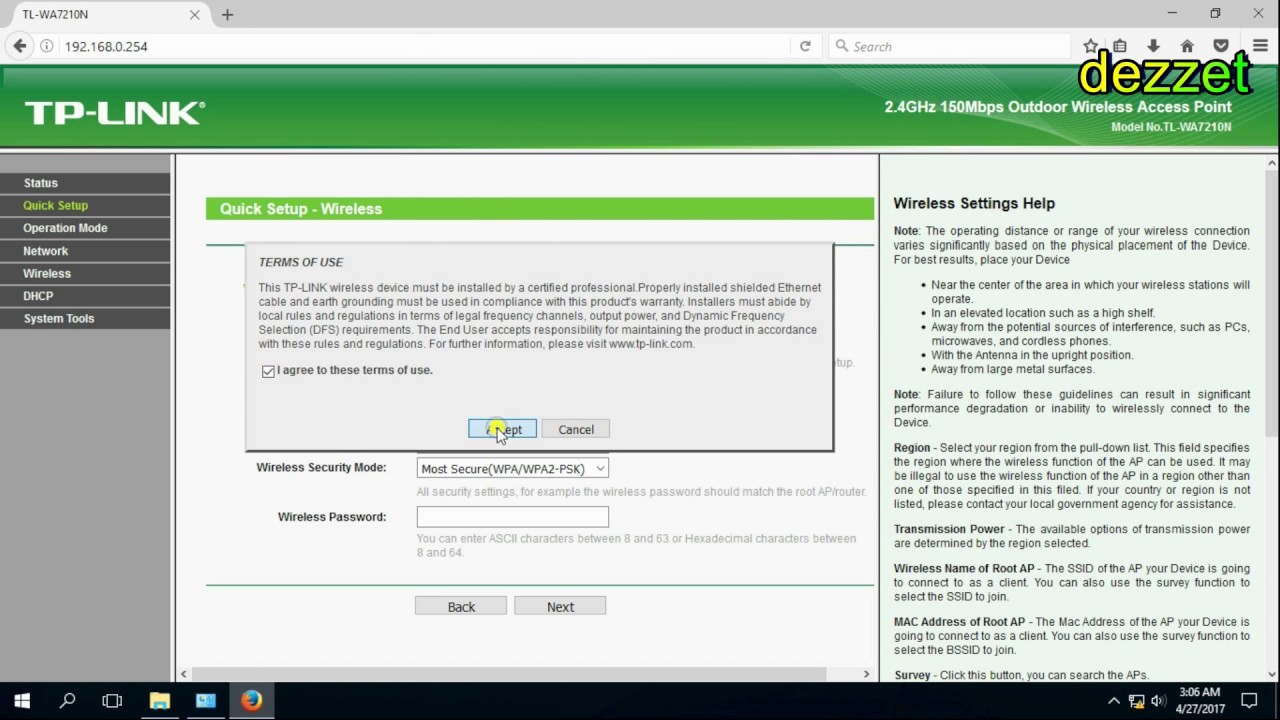Click the TERMS OF USE title
The width and height of the screenshot is (1280, 720).
coord(301,262)
